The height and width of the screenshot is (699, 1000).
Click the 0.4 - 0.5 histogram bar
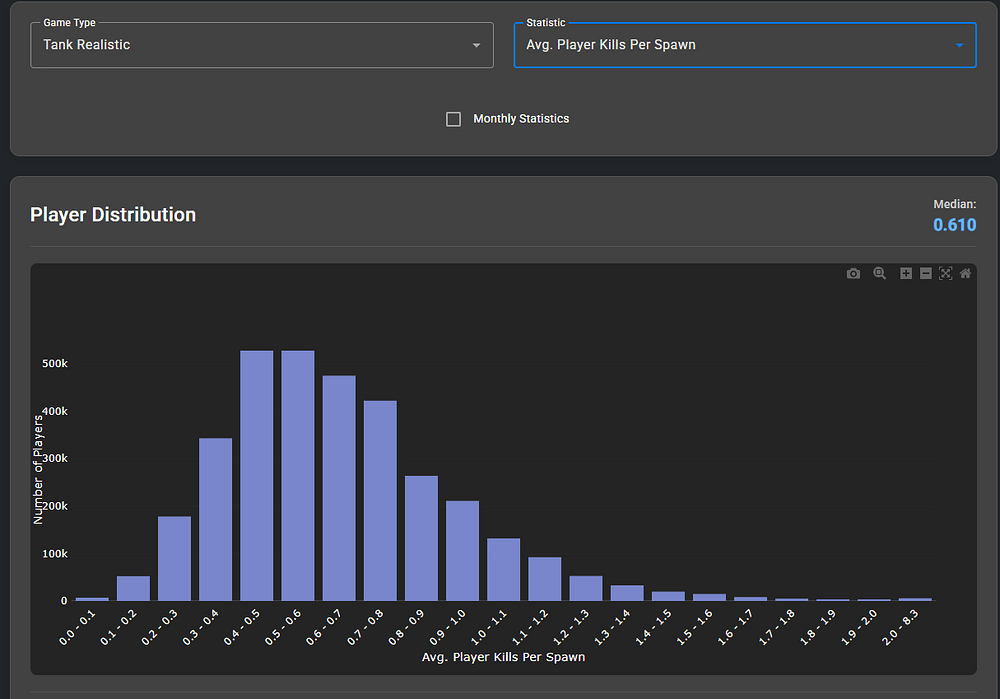coord(257,475)
